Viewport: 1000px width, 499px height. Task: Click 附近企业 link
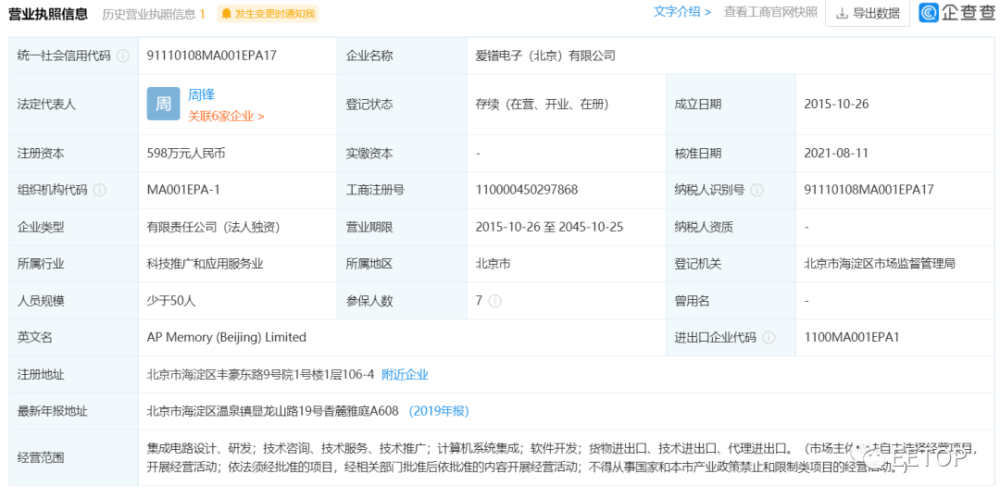[x=405, y=375]
